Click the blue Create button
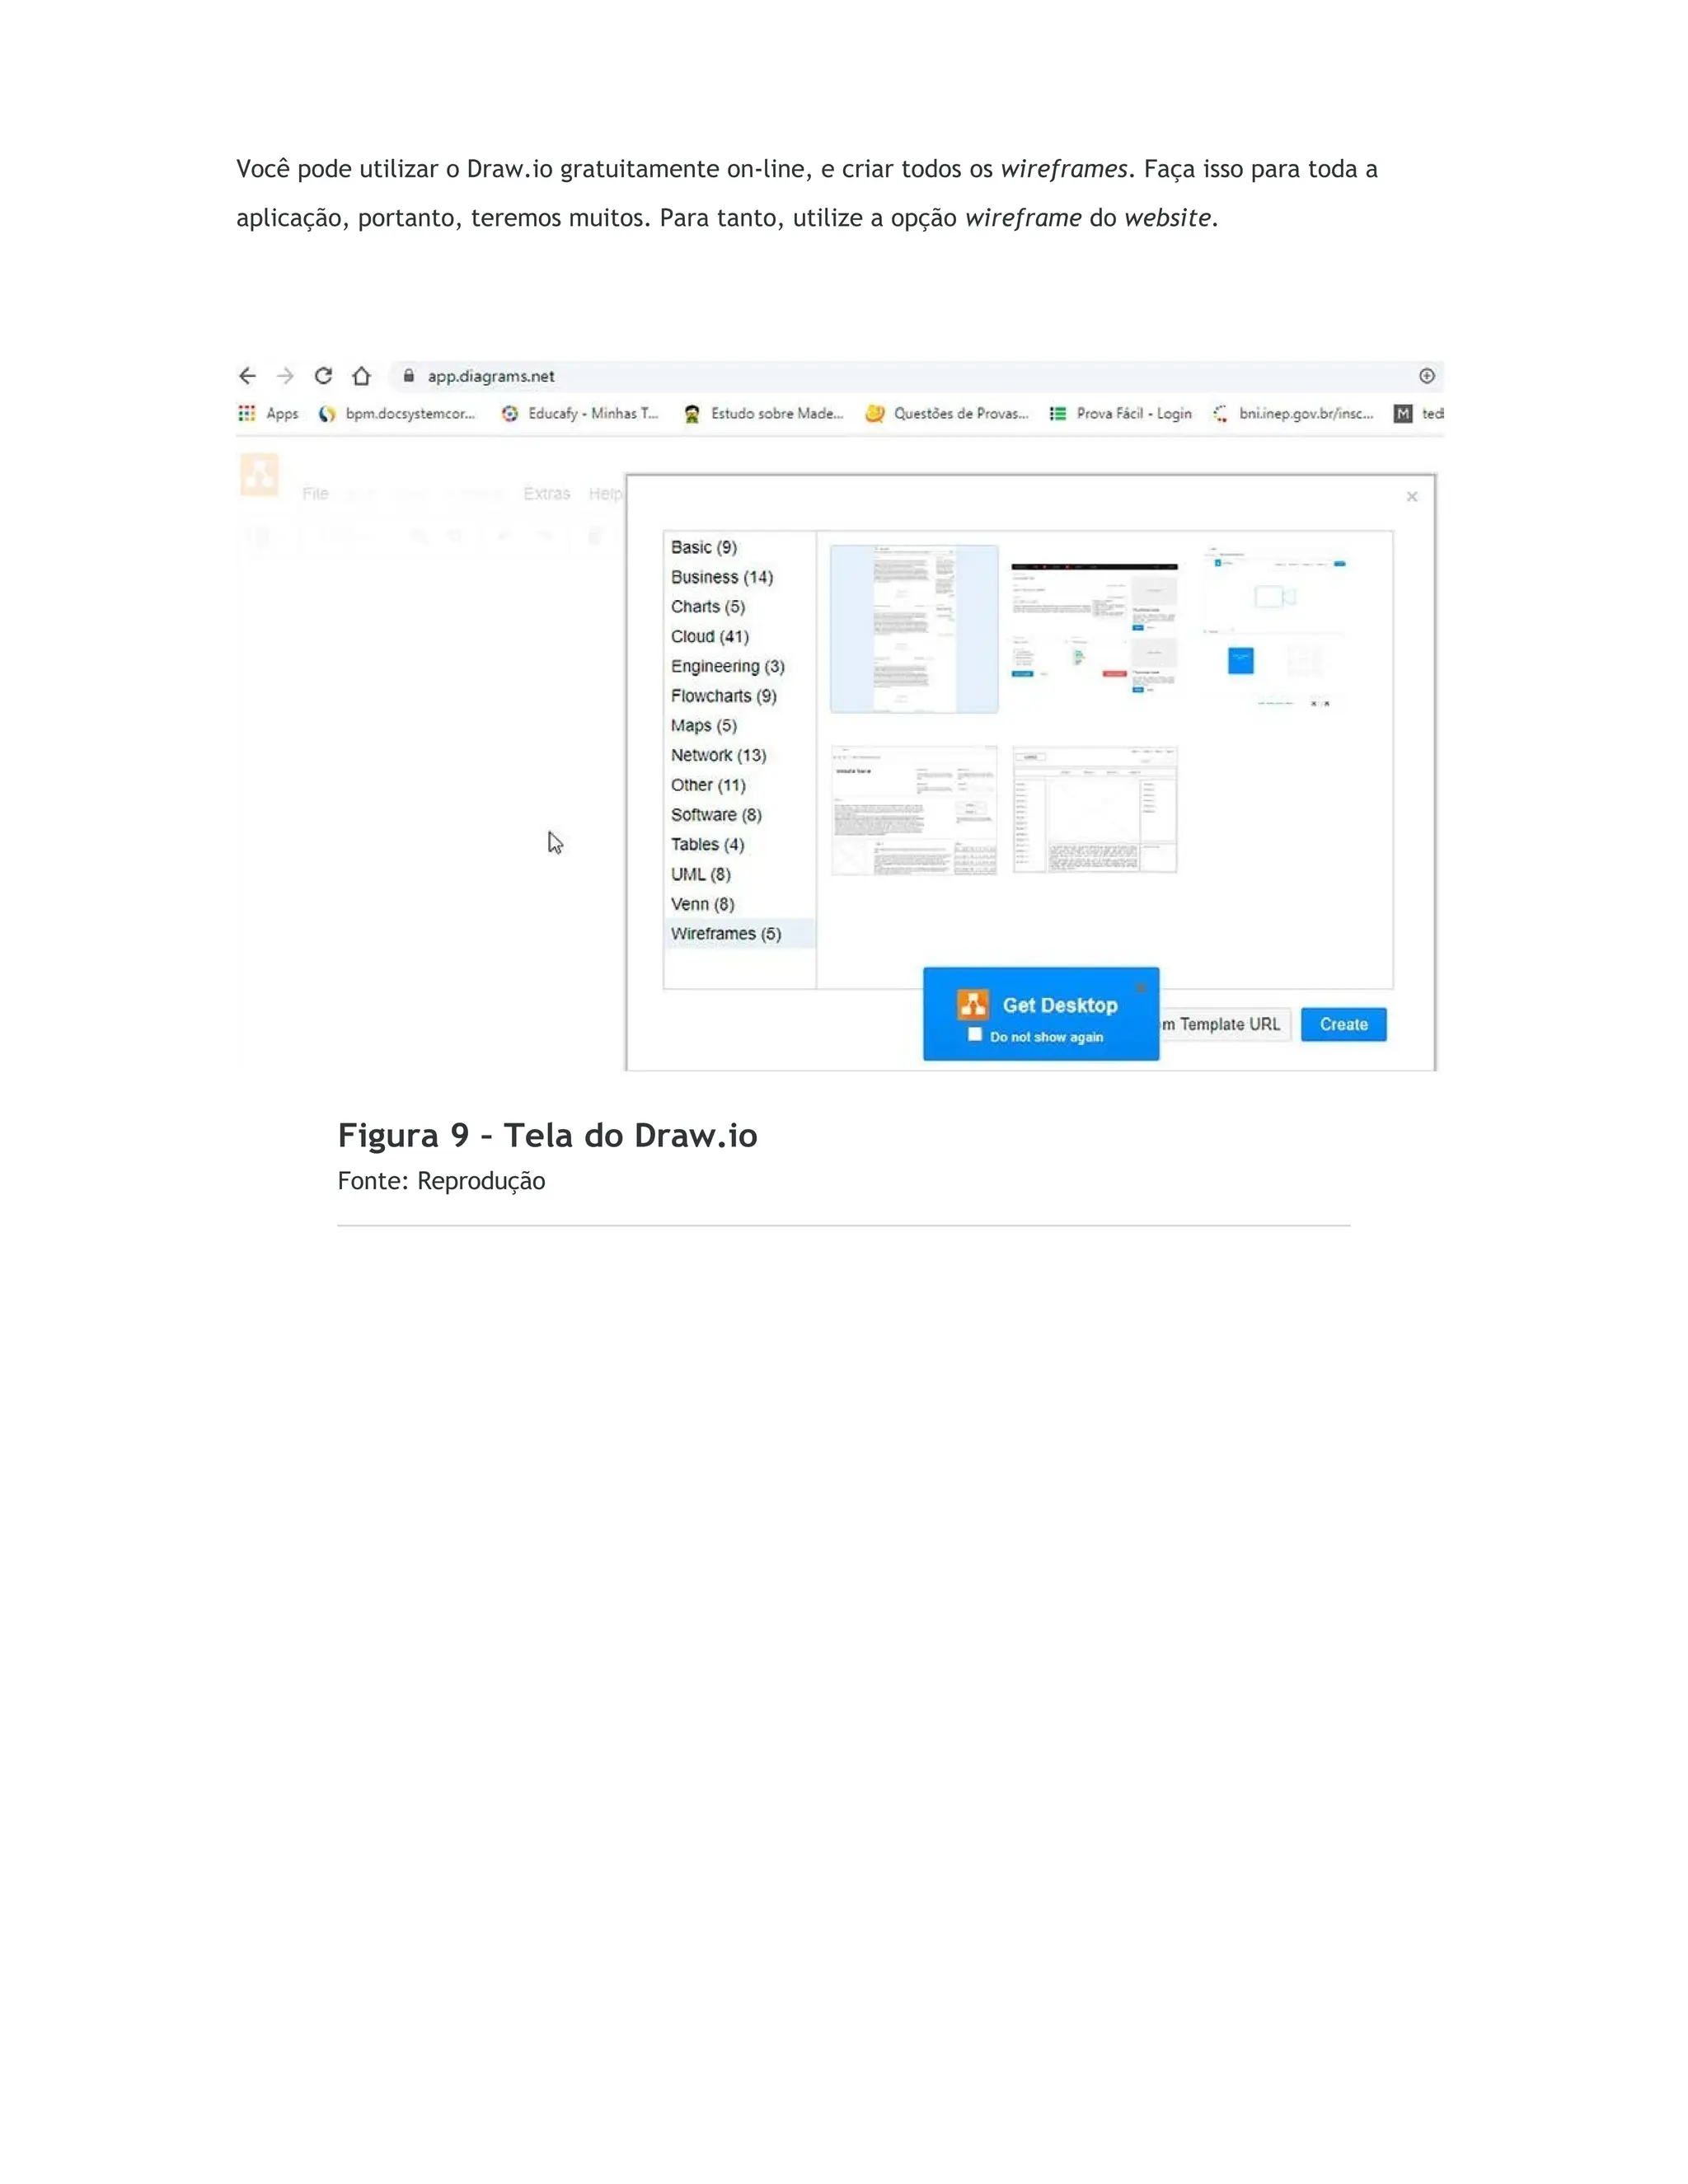 (1343, 1024)
